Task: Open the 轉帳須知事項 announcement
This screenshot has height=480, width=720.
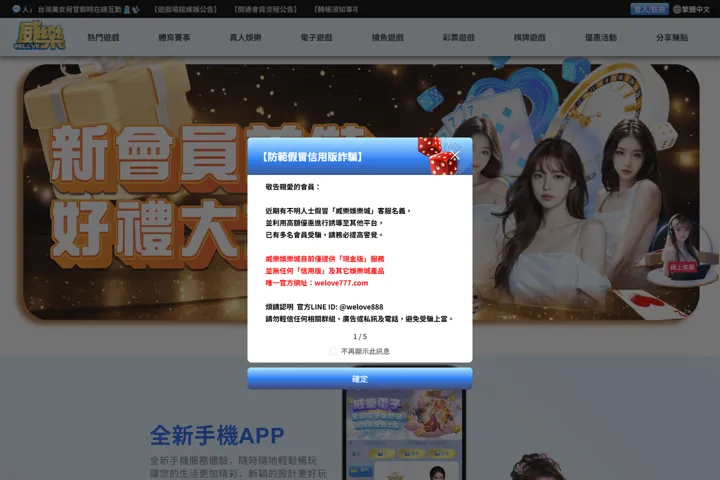Action: 336,9
